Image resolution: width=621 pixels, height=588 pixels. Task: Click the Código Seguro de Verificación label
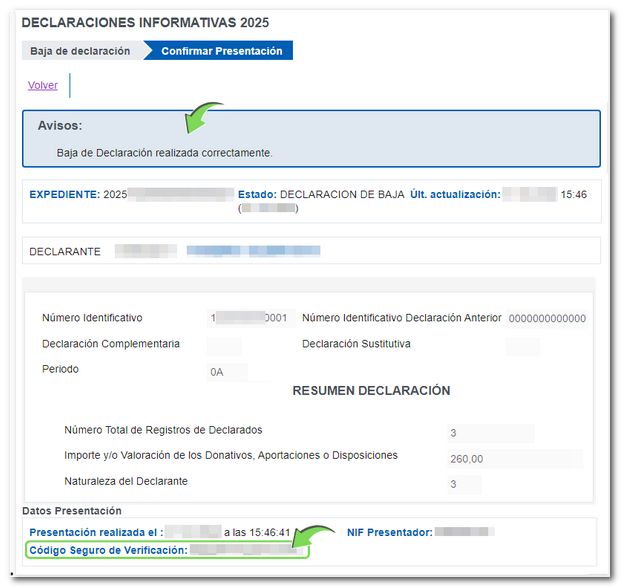click(108, 550)
